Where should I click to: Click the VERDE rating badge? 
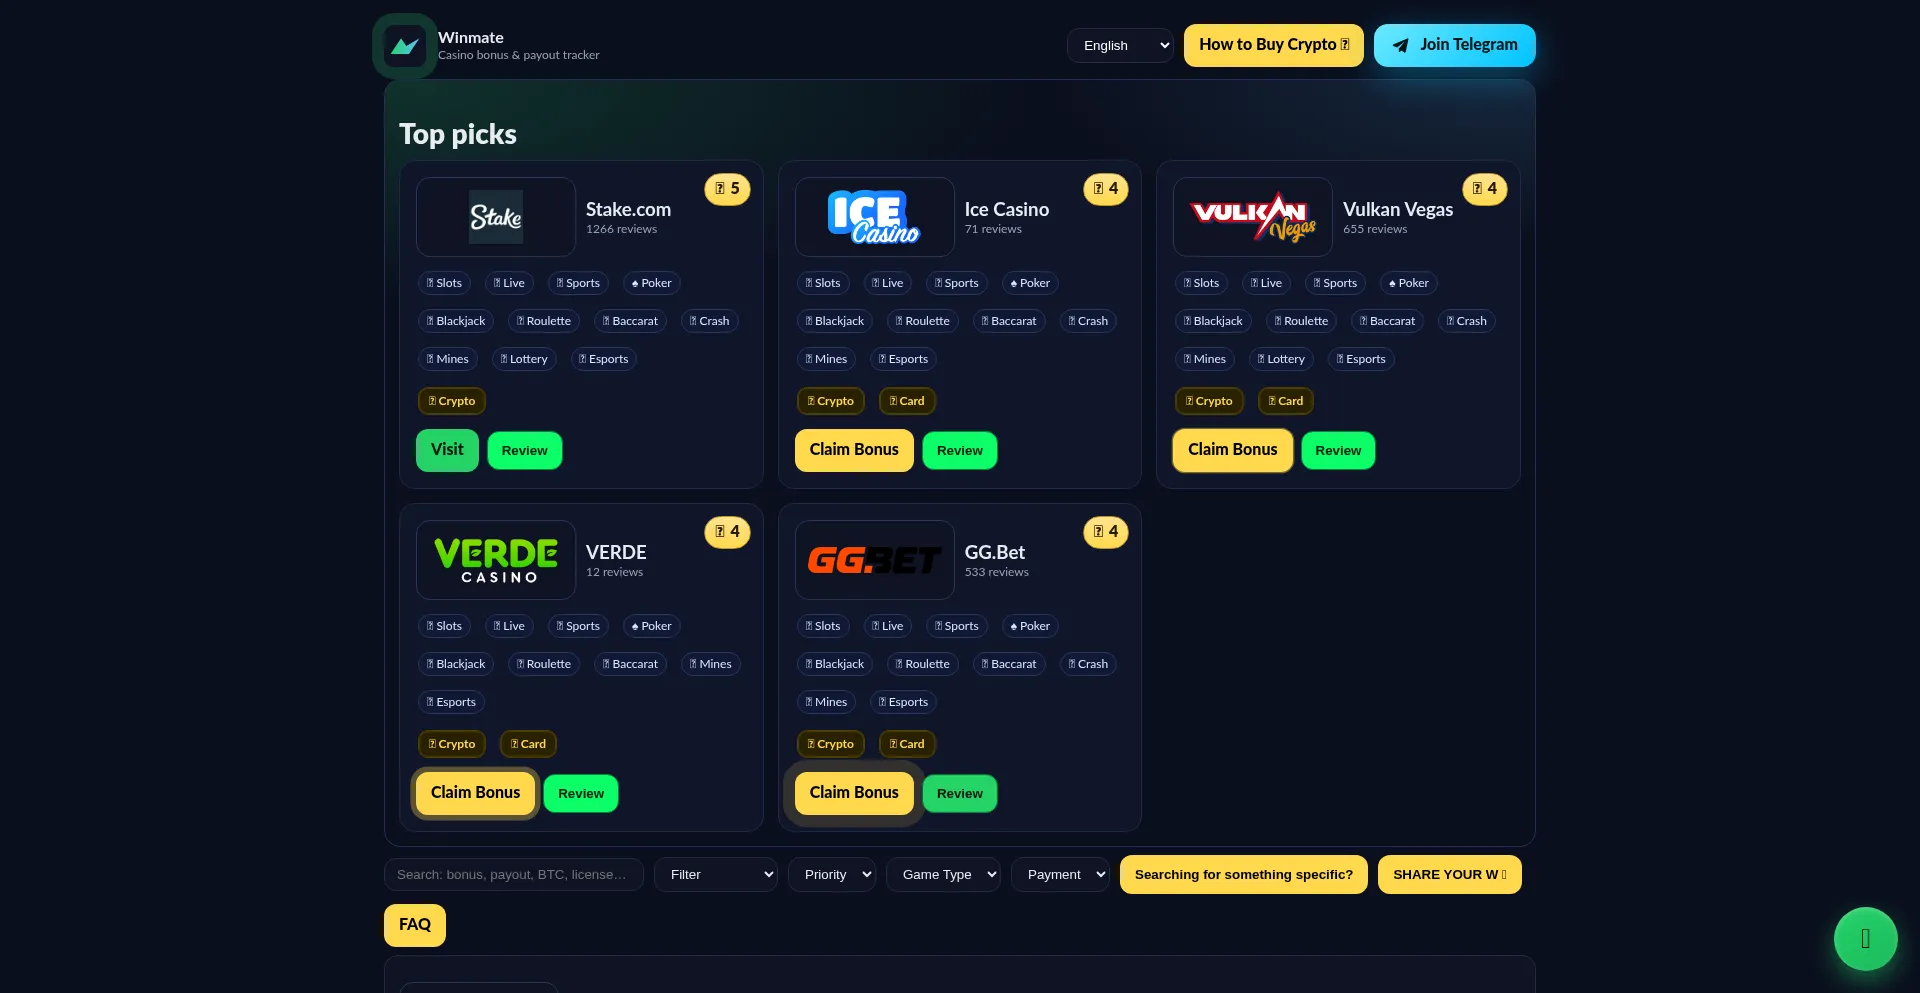click(x=727, y=532)
